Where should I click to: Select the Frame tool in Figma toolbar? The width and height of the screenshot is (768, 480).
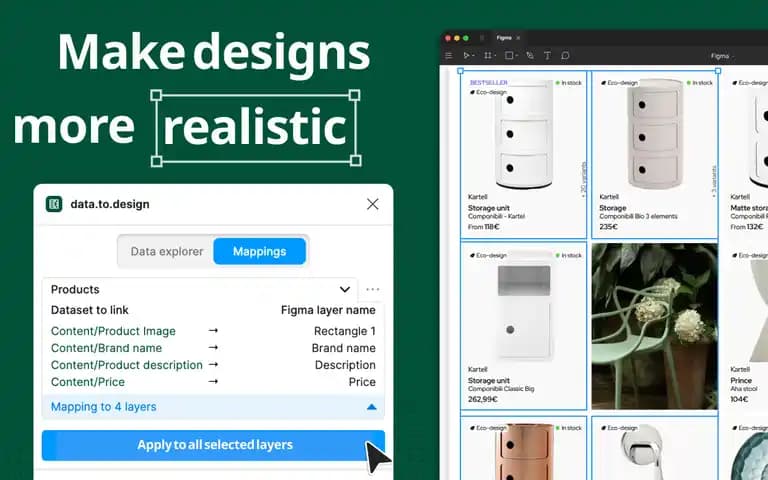[x=487, y=56]
